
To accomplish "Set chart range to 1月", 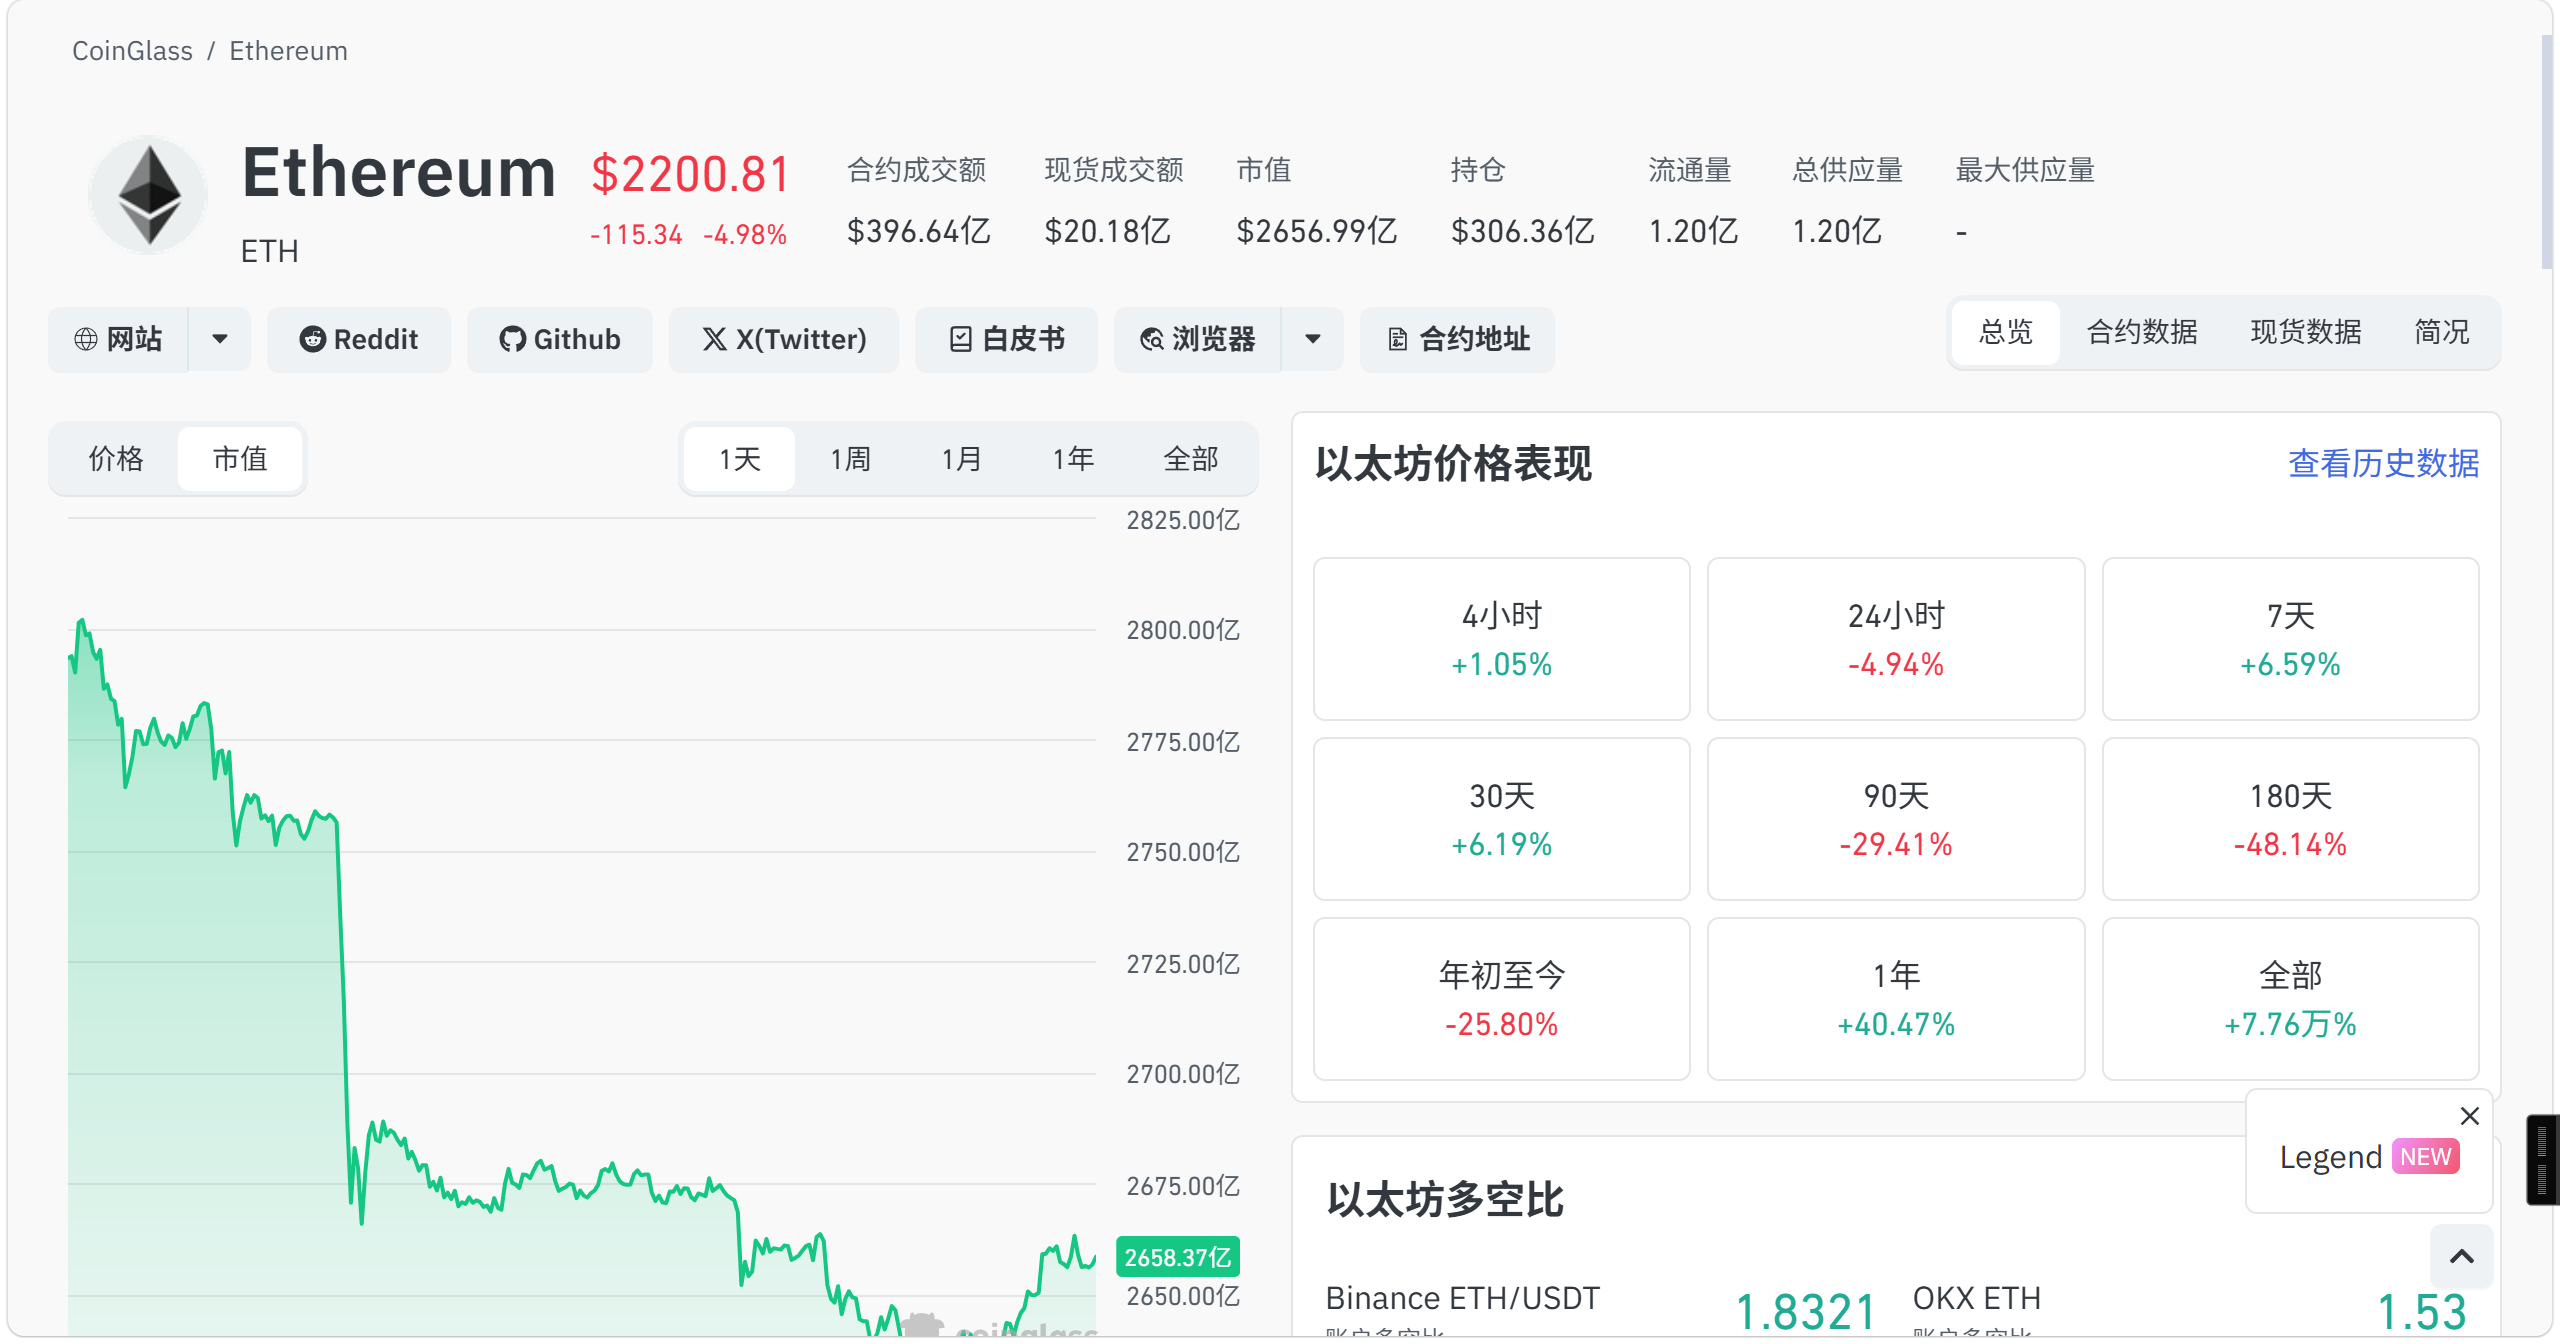I will coord(962,459).
